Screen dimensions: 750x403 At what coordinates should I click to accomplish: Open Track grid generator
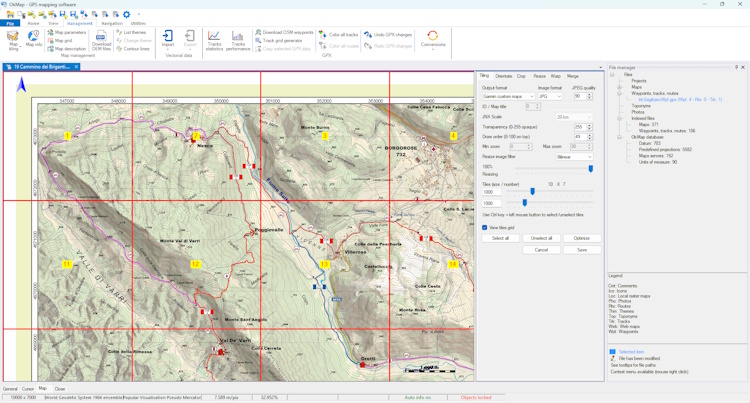click(279, 41)
